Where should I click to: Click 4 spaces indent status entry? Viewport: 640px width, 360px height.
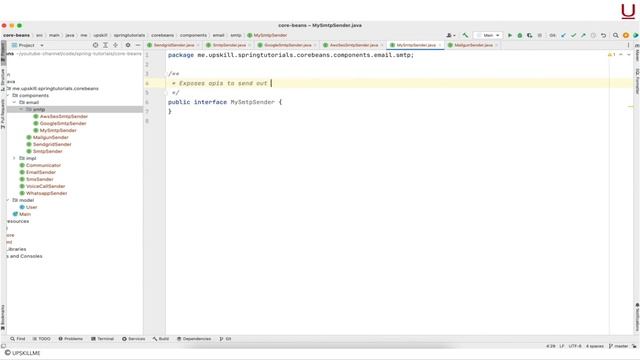595,346
